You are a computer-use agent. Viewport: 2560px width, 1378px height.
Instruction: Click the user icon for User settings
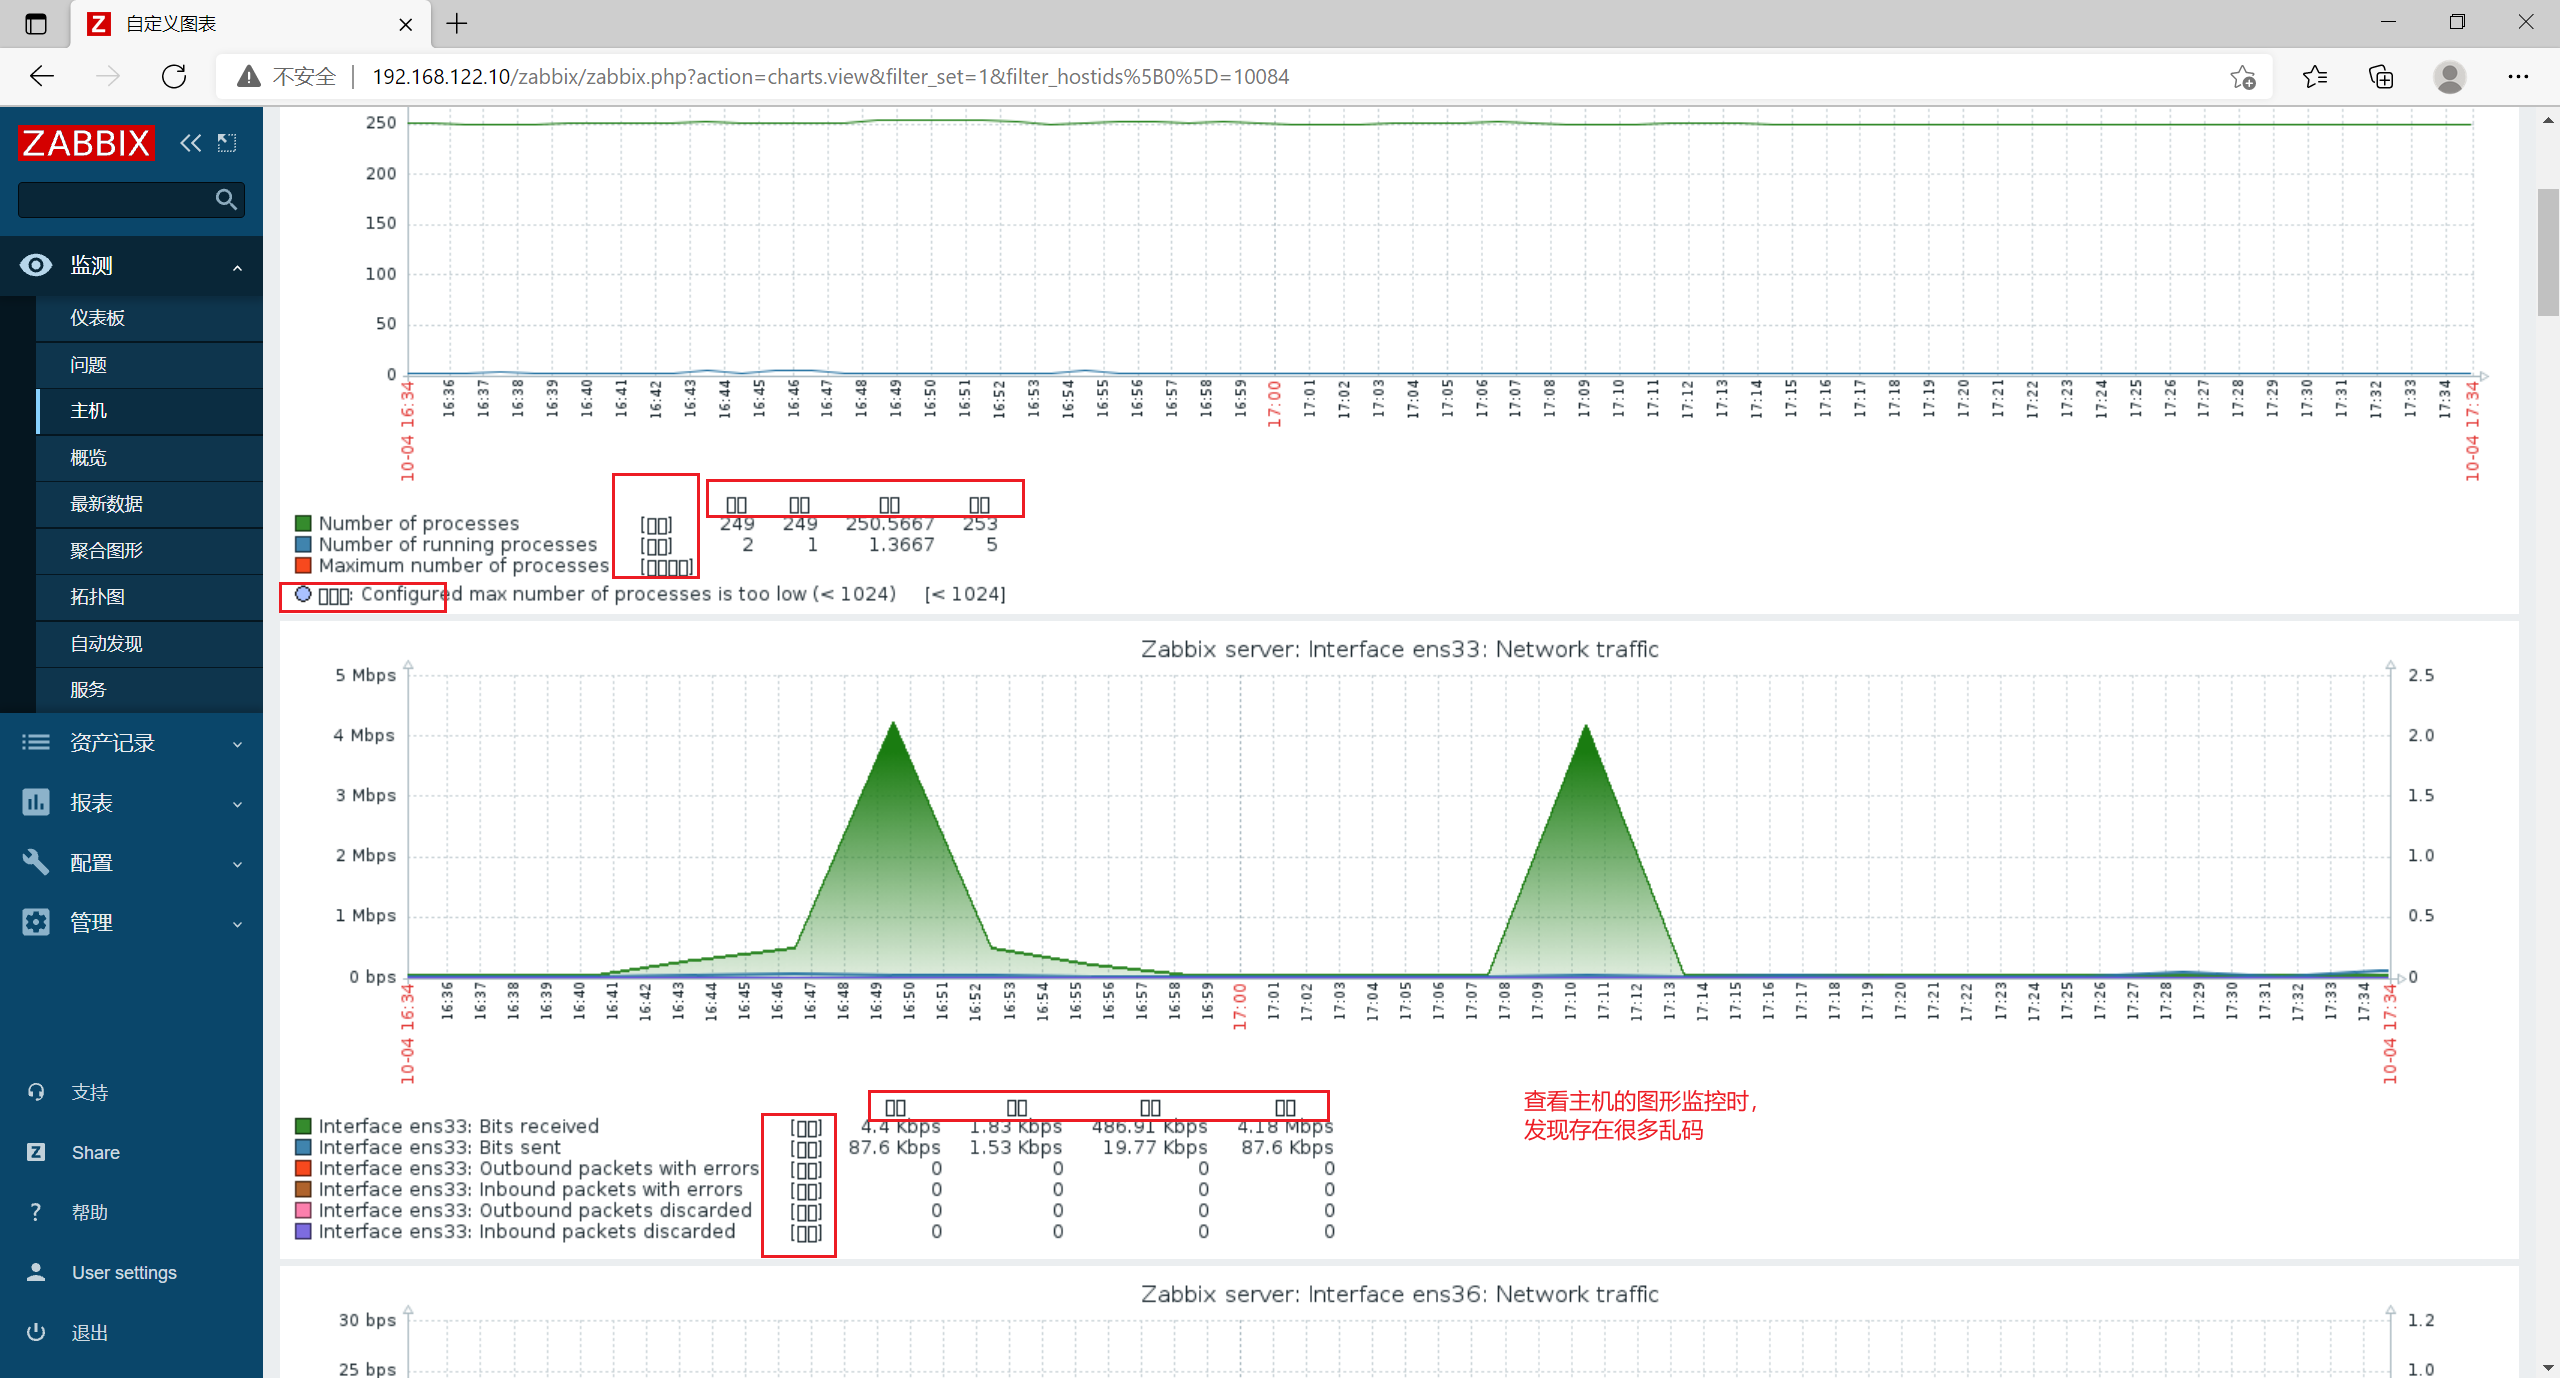tap(36, 1272)
